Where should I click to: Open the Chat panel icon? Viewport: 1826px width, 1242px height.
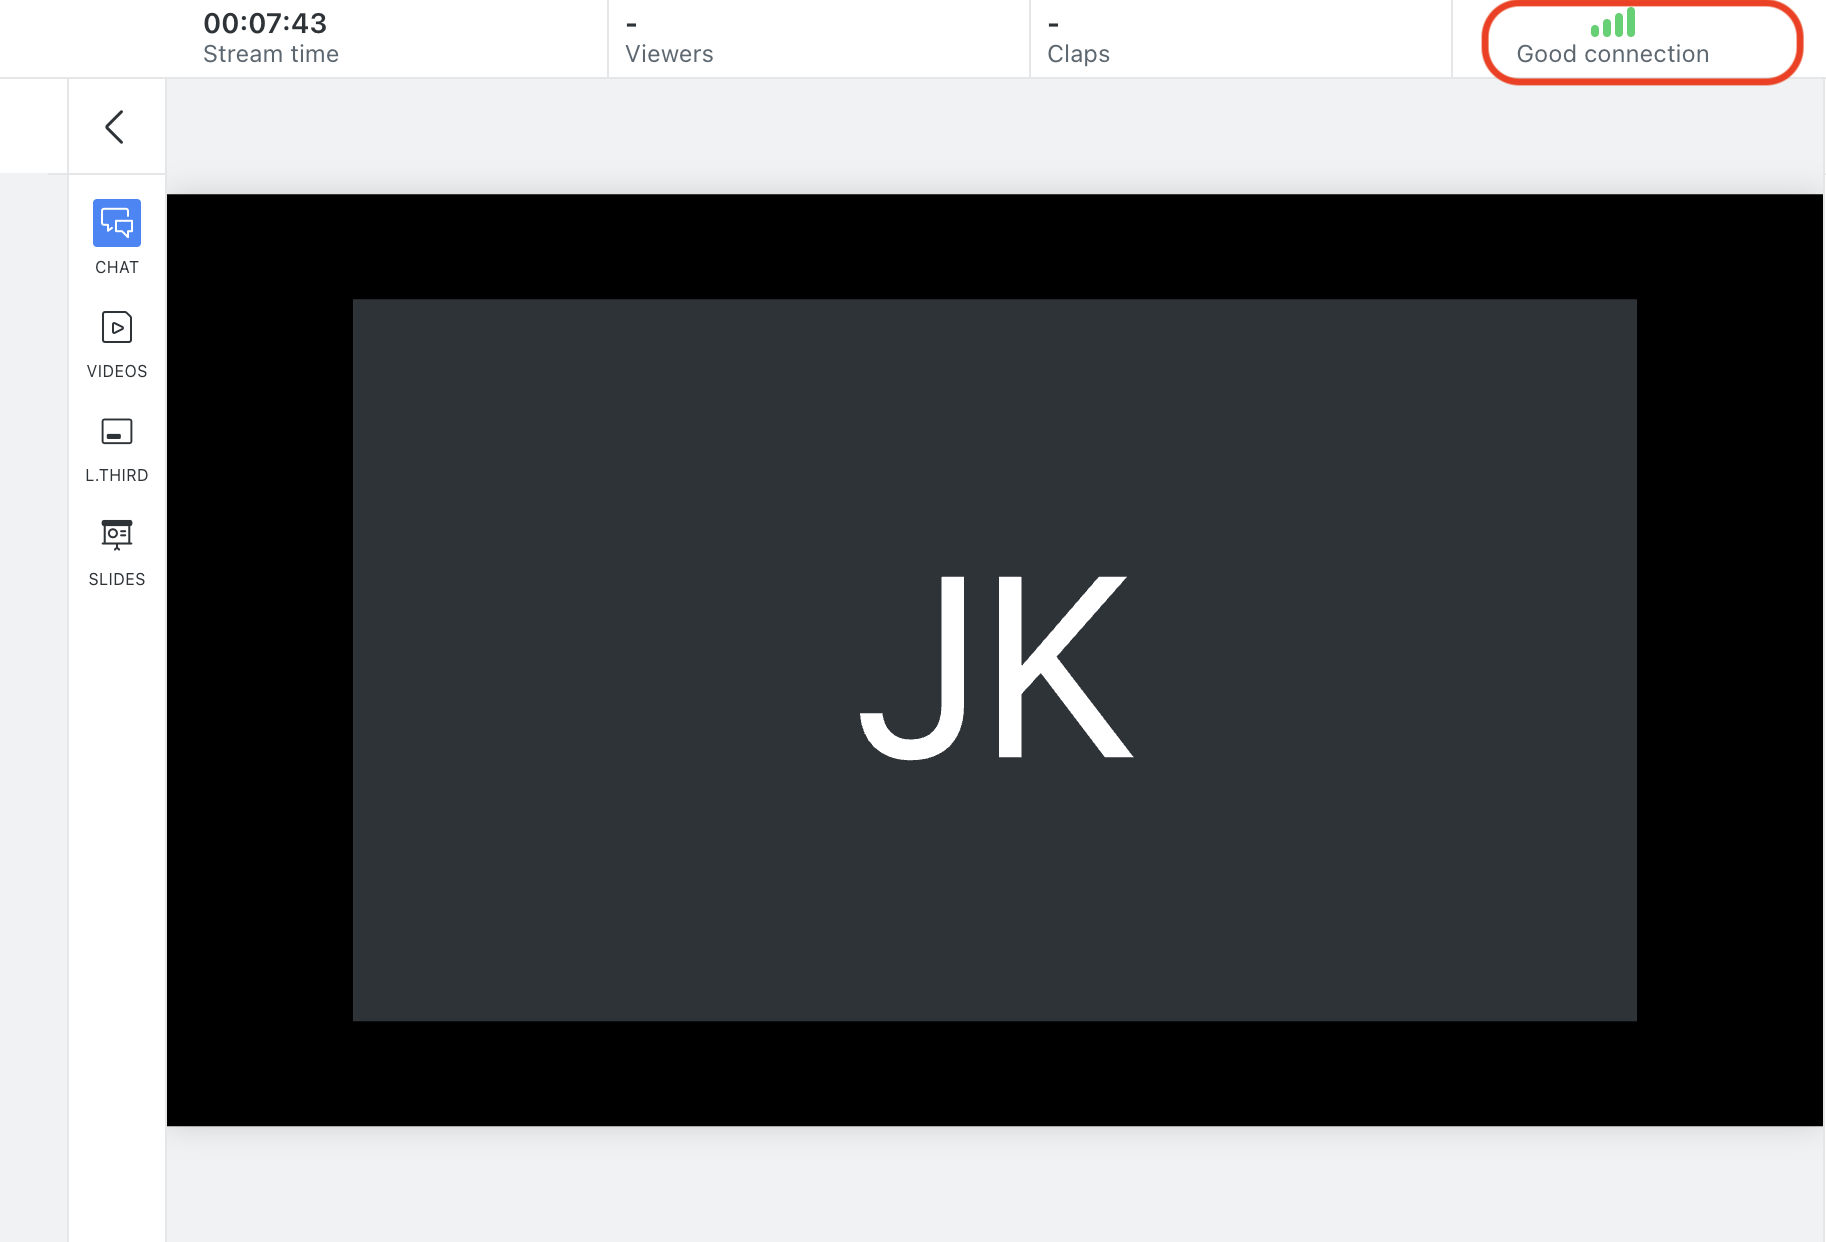tap(117, 223)
